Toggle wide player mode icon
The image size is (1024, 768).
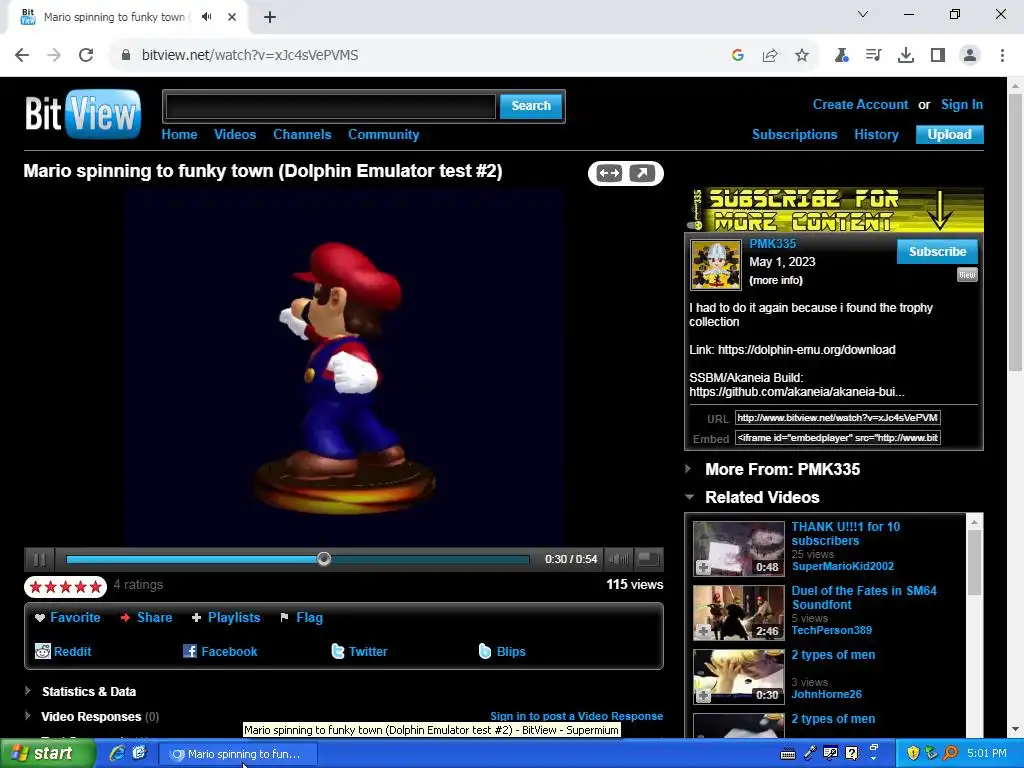point(609,173)
